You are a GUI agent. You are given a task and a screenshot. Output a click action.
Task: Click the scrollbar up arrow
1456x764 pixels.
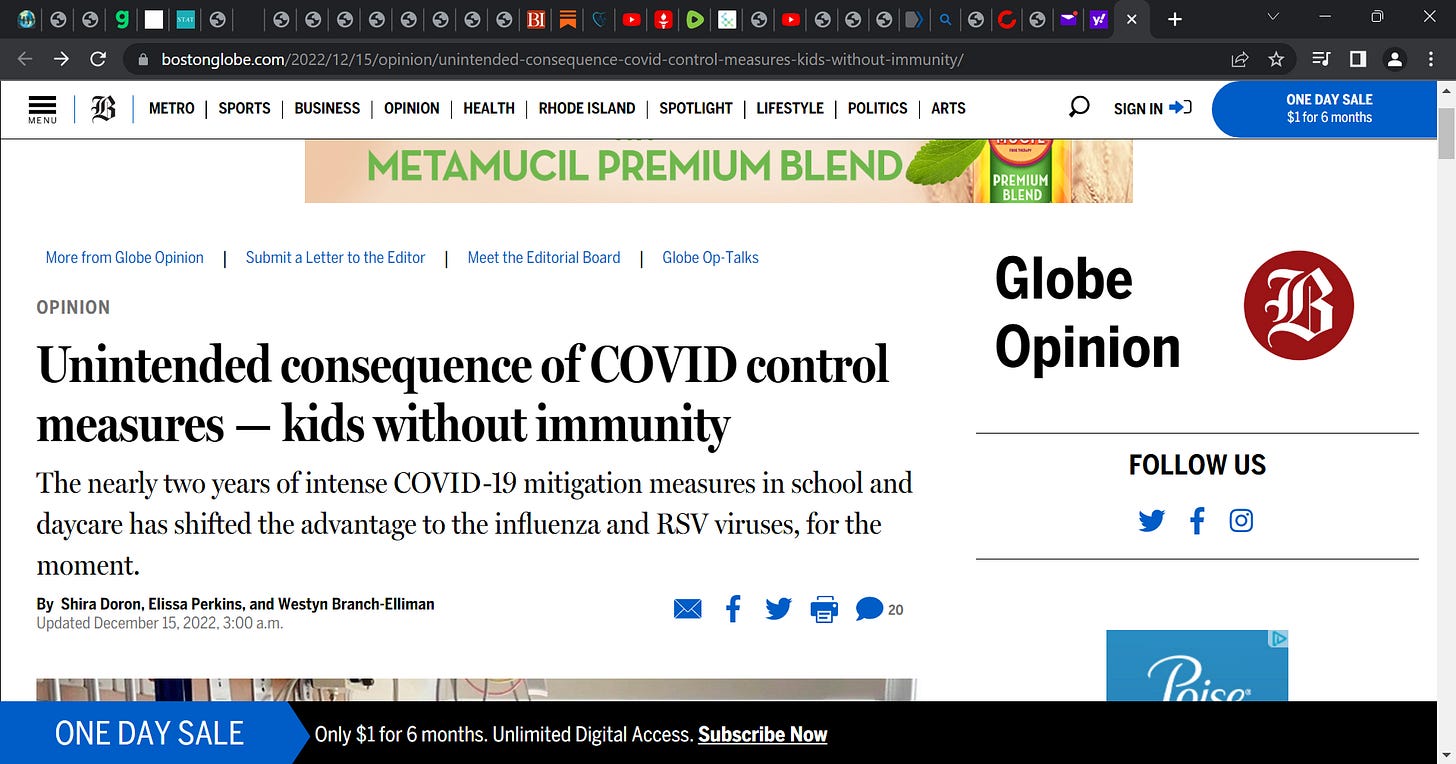[1447, 90]
